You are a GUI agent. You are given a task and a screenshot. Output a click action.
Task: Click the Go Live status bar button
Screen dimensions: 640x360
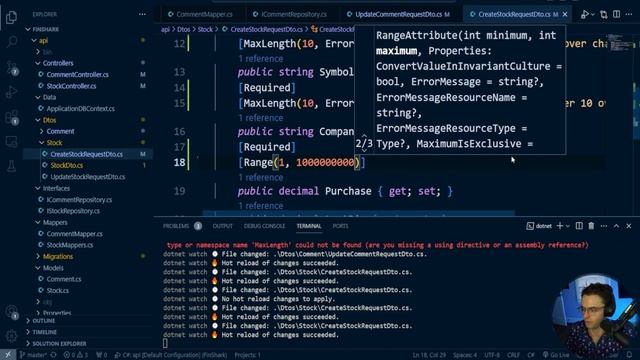pyautogui.click(x=556, y=355)
